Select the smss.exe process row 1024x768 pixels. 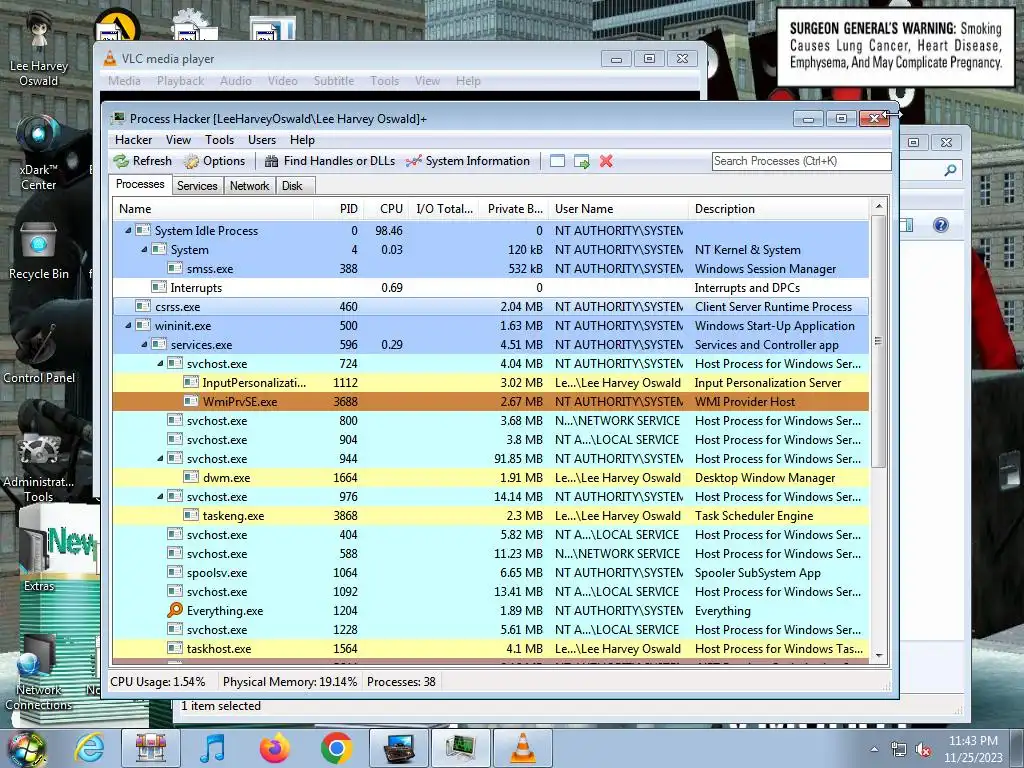pyautogui.click(x=490, y=268)
